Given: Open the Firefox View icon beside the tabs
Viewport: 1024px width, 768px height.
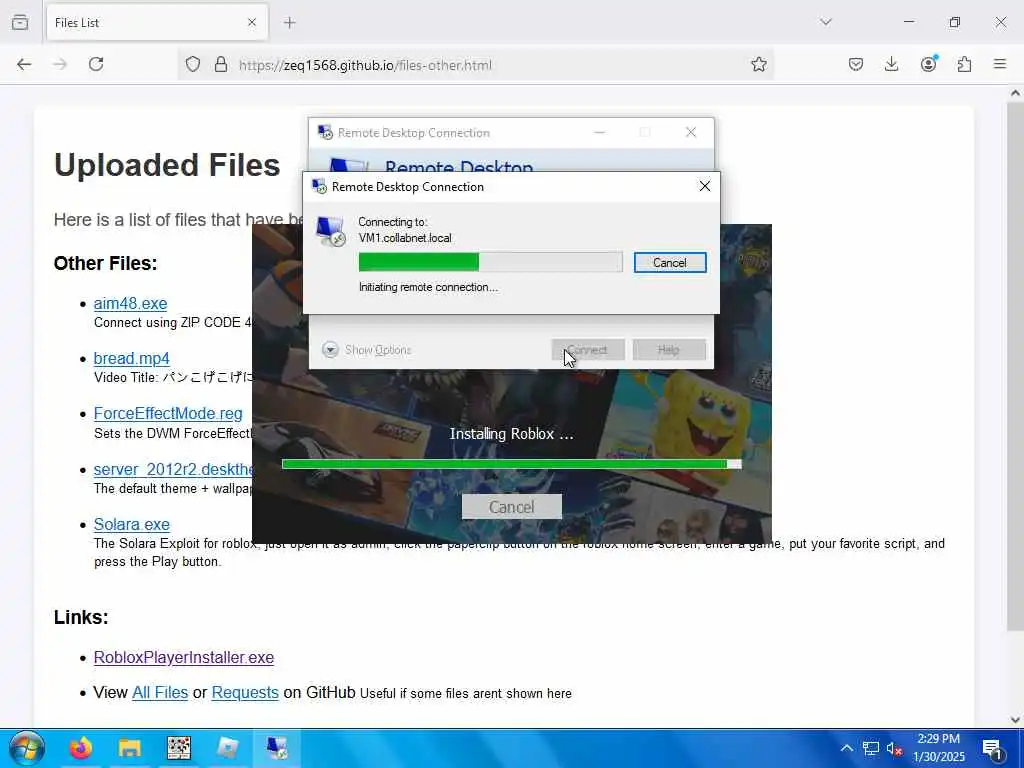Looking at the screenshot, I should (x=20, y=22).
